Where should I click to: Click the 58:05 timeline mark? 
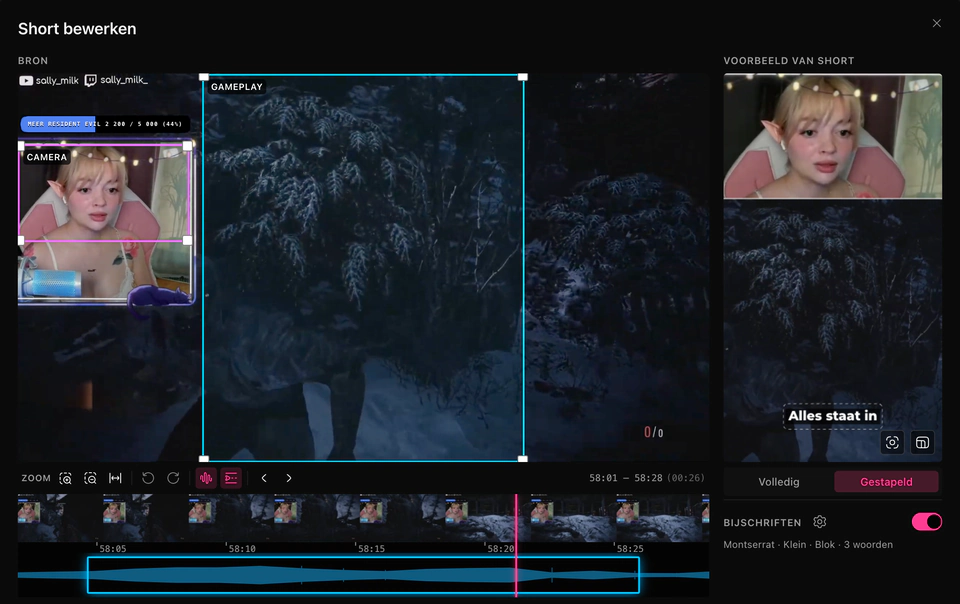point(113,549)
